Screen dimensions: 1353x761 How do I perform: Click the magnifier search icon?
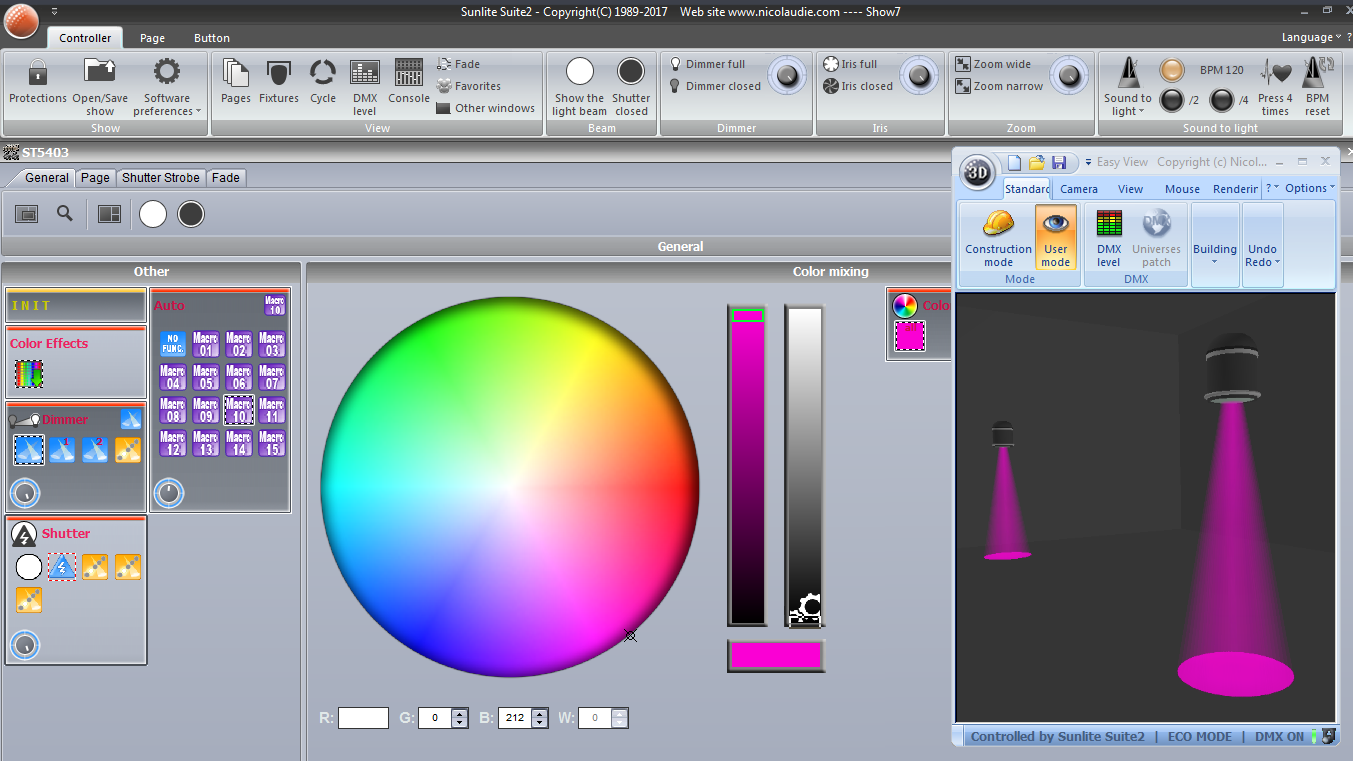[x=65, y=213]
